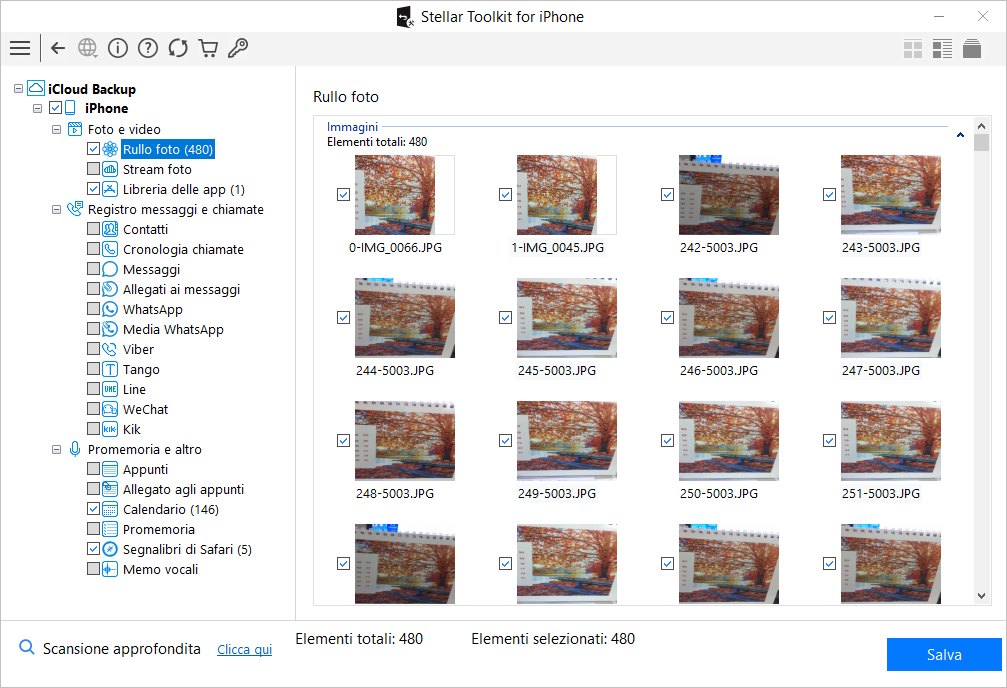Deselect the 242-5003.JPG image checkbox

[667, 194]
